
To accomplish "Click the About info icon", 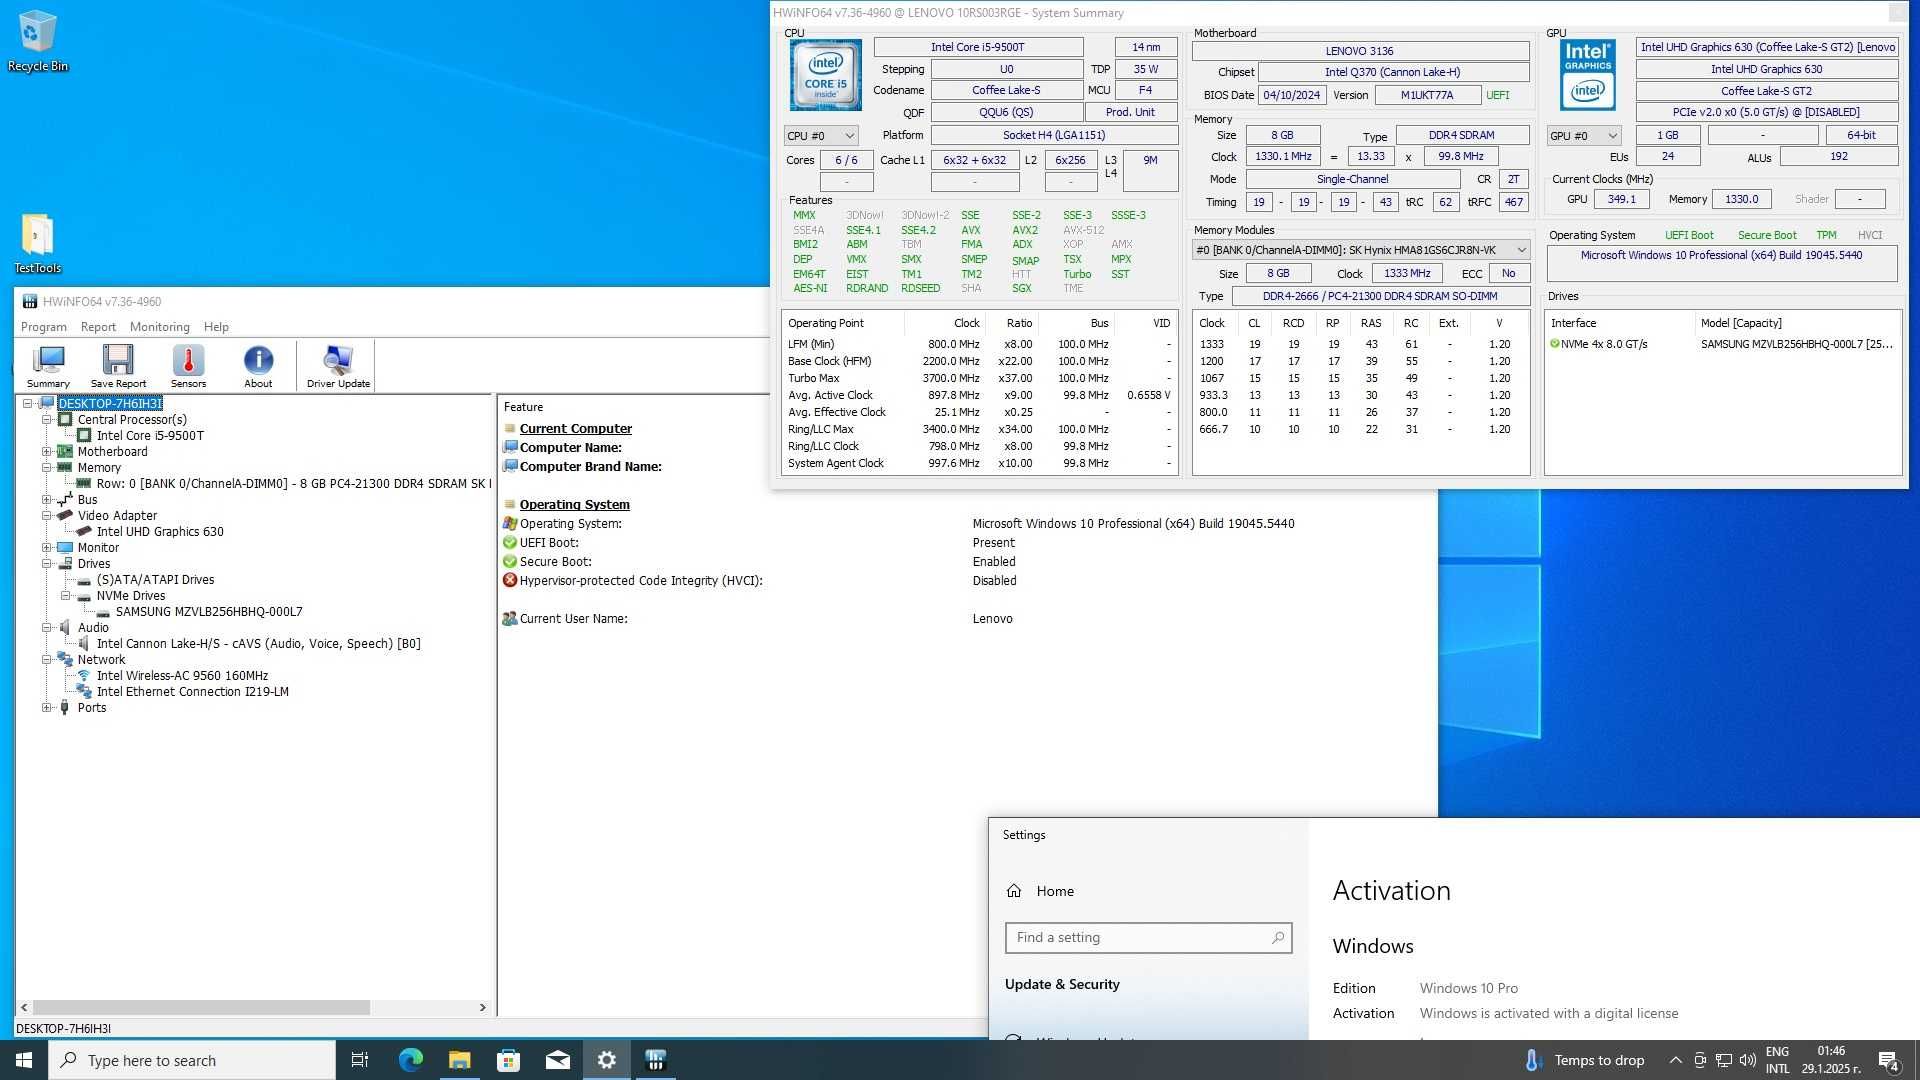I will [258, 366].
